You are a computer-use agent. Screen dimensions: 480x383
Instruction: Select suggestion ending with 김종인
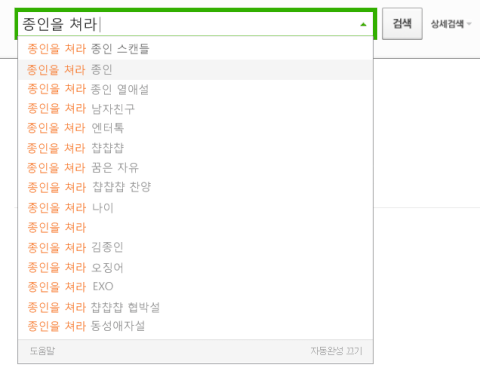195,247
